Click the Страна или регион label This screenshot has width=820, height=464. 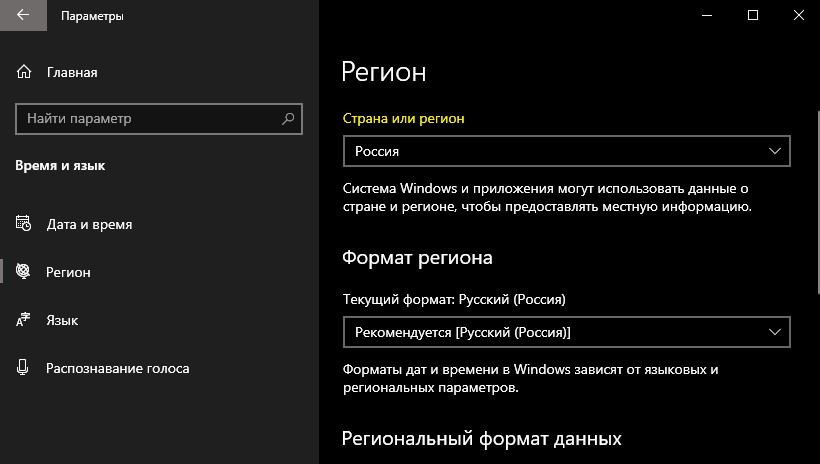coord(403,119)
